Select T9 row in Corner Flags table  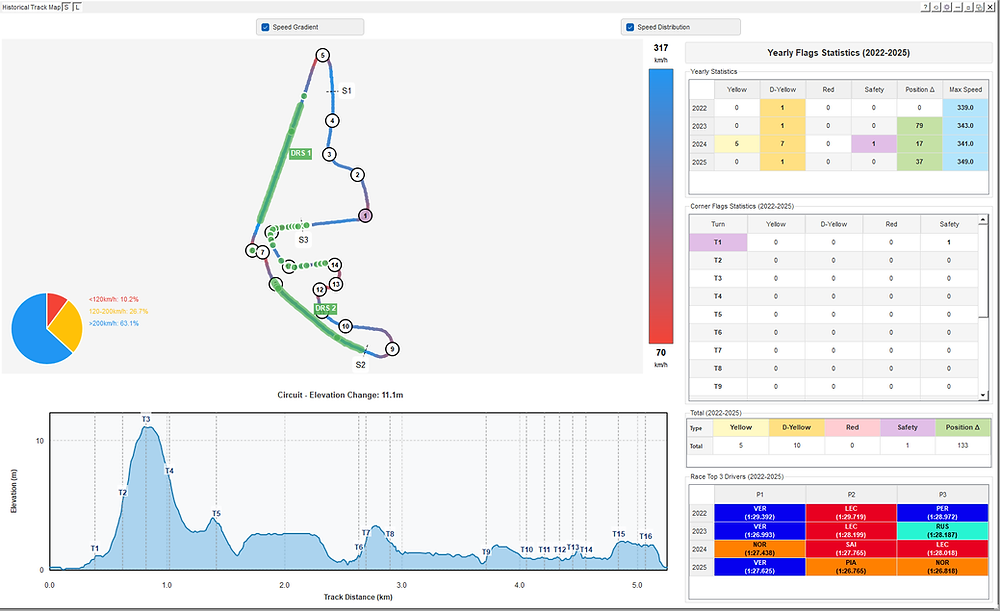(x=834, y=386)
